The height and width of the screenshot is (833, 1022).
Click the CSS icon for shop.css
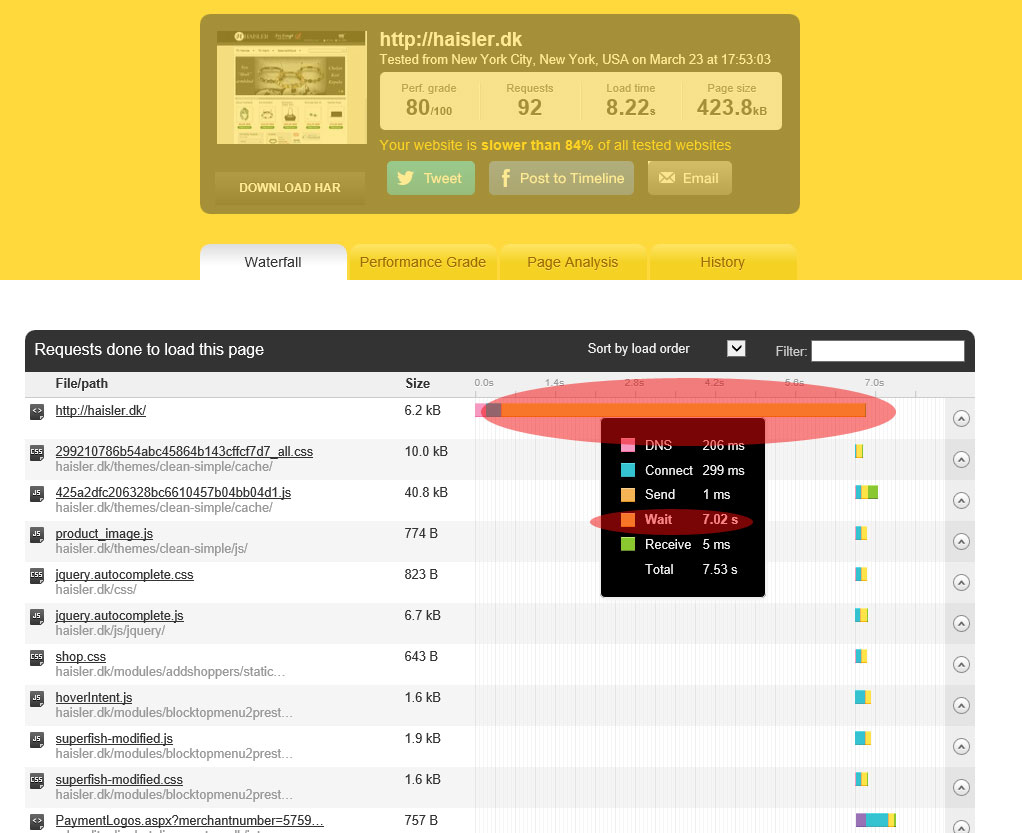(x=37, y=658)
